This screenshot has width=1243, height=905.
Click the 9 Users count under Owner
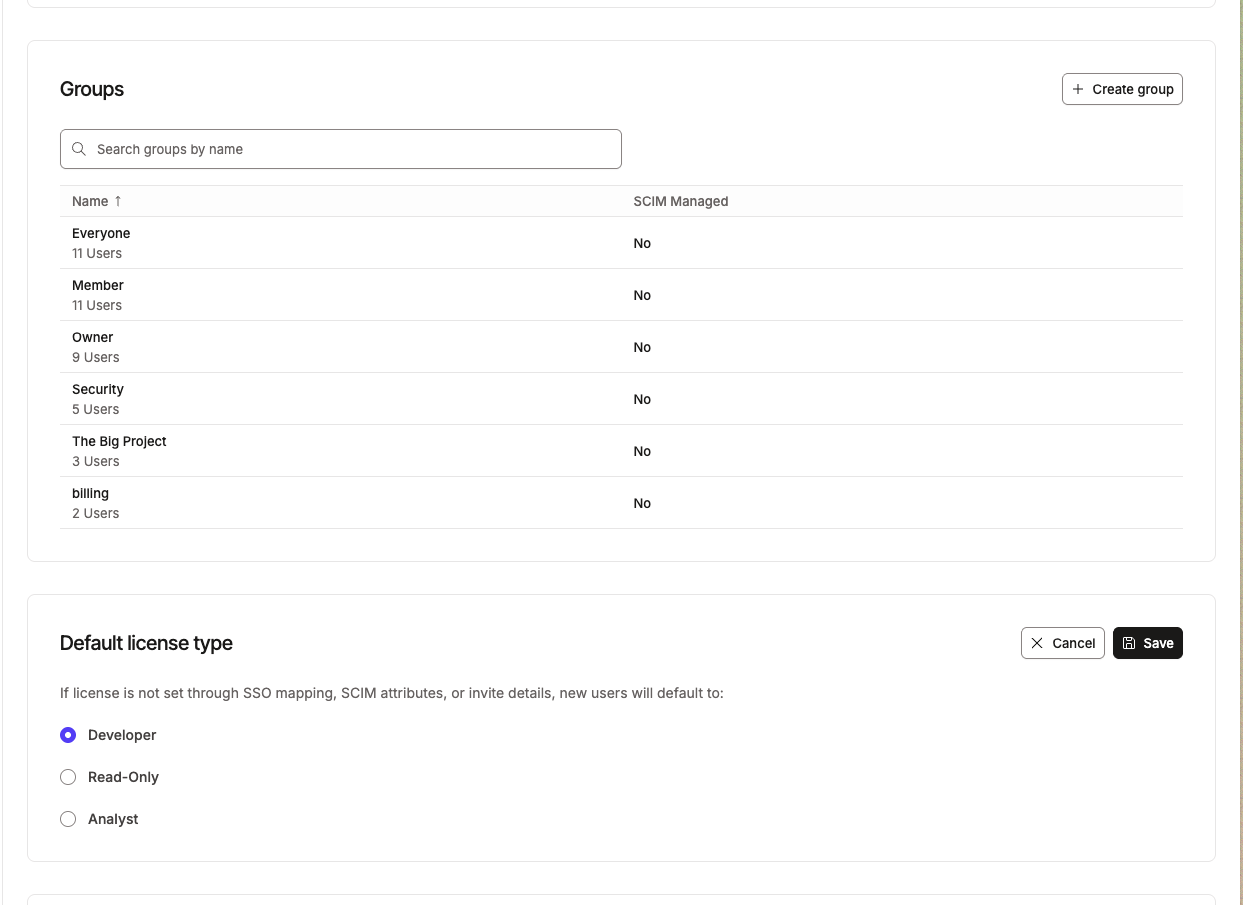click(x=96, y=357)
